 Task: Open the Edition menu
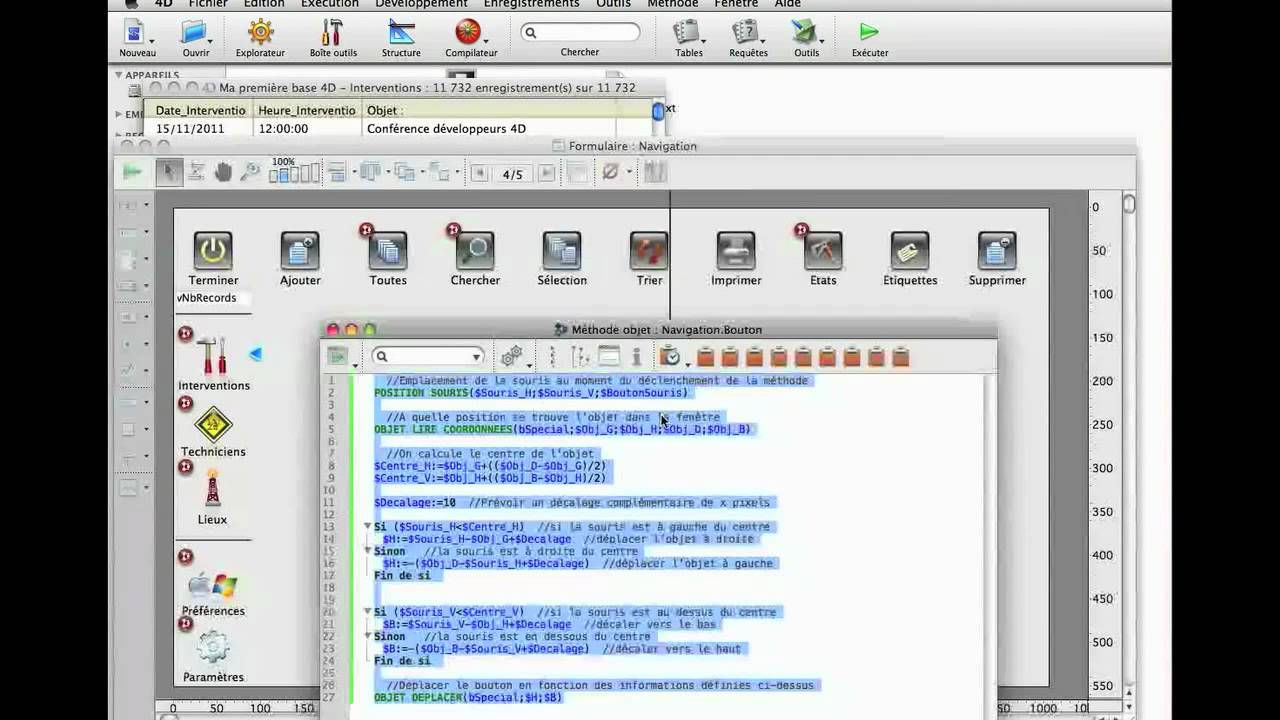(x=264, y=4)
